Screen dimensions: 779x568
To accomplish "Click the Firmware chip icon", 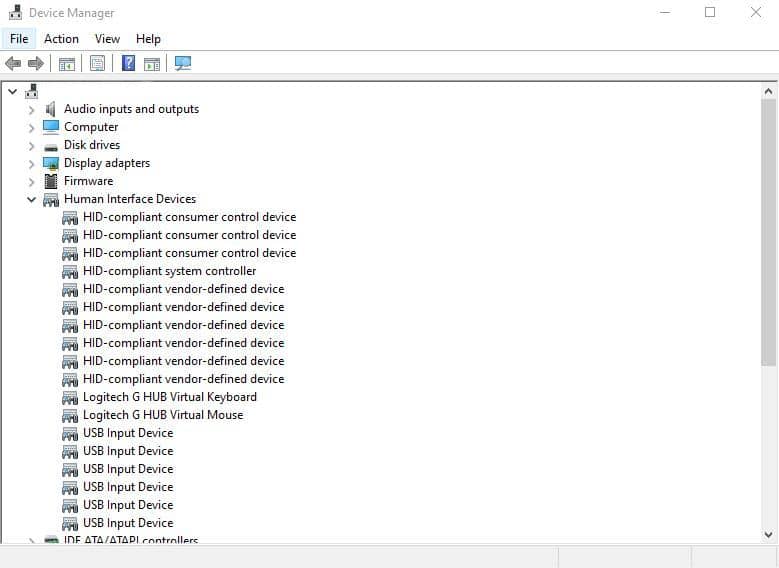I will (51, 181).
